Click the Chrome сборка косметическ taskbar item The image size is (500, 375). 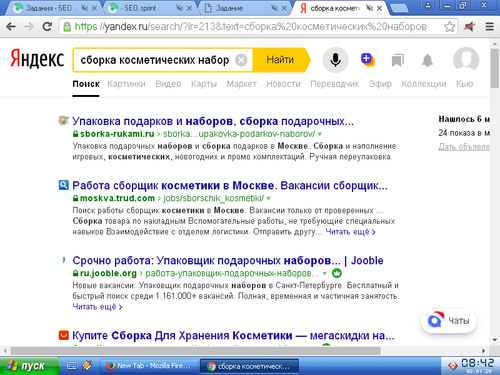(249, 366)
